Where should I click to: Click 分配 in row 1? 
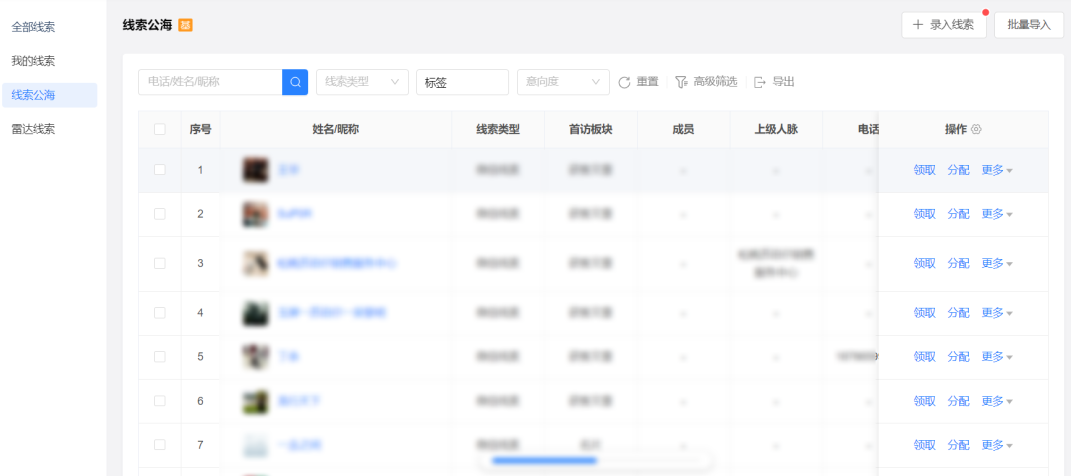tap(958, 170)
